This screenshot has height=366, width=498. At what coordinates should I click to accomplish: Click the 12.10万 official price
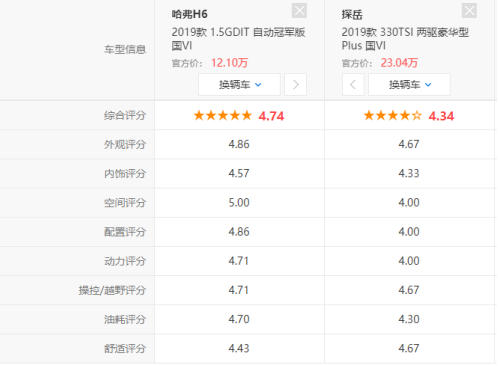pyautogui.click(x=229, y=63)
